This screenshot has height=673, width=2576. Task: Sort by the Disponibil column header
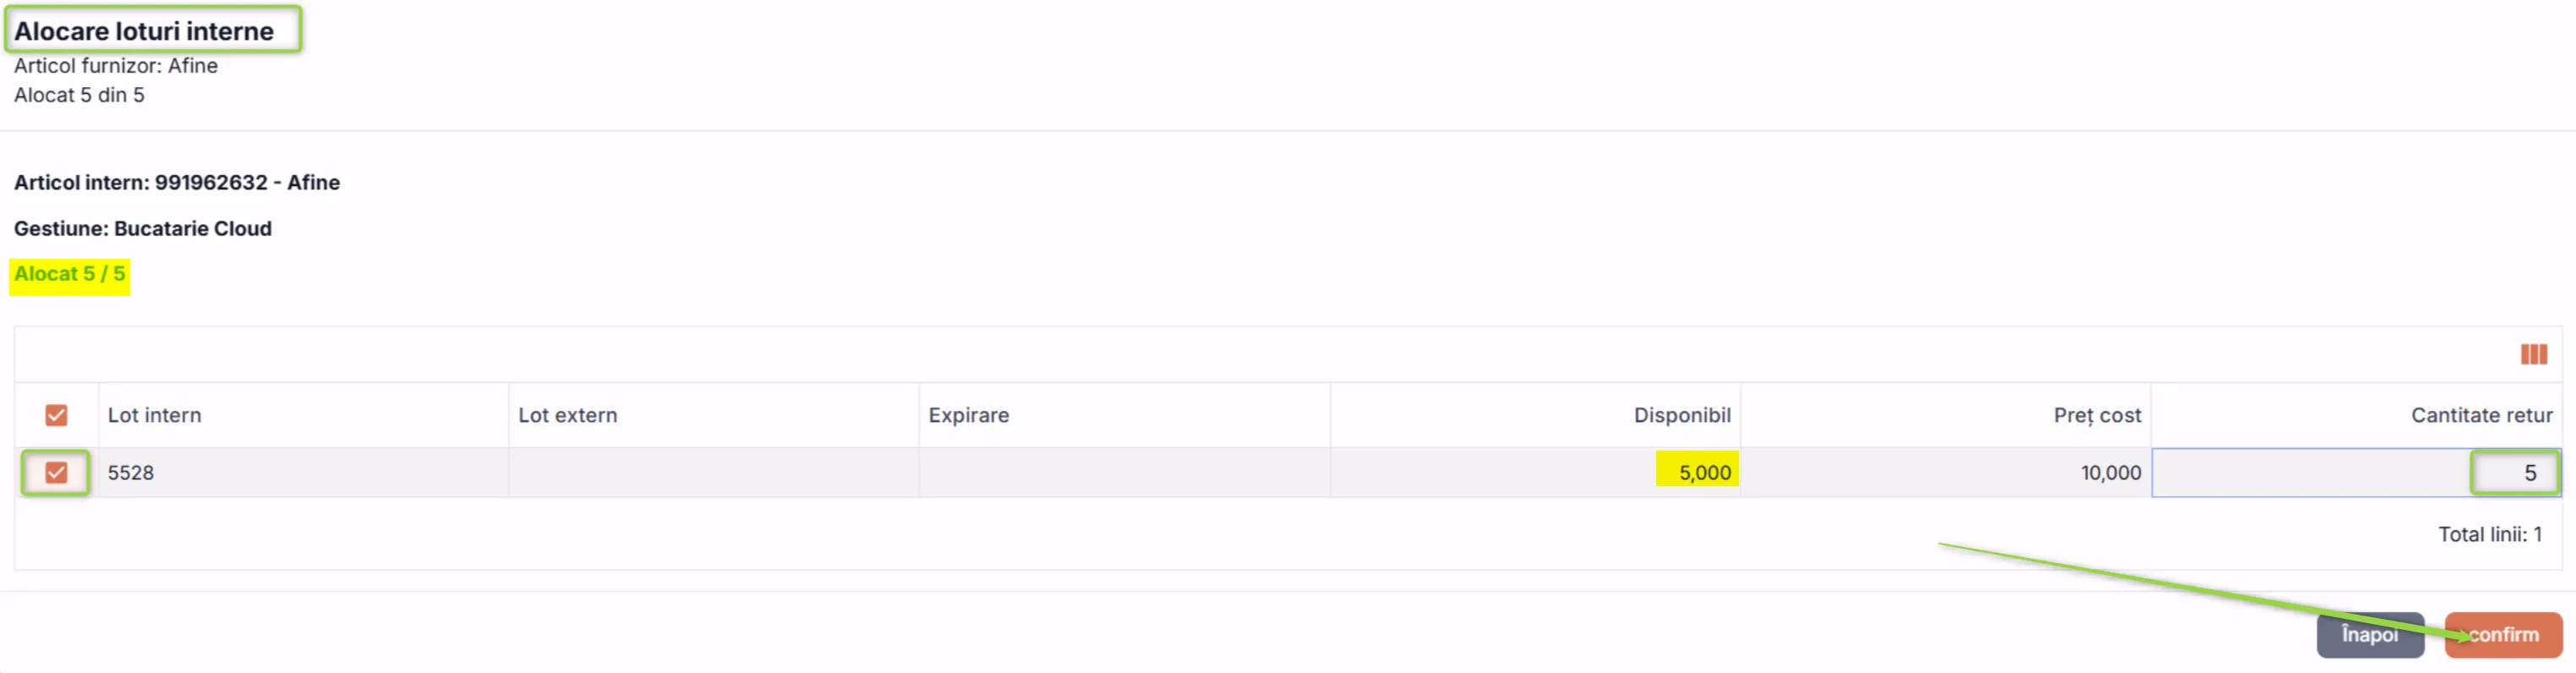[x=1682, y=415]
